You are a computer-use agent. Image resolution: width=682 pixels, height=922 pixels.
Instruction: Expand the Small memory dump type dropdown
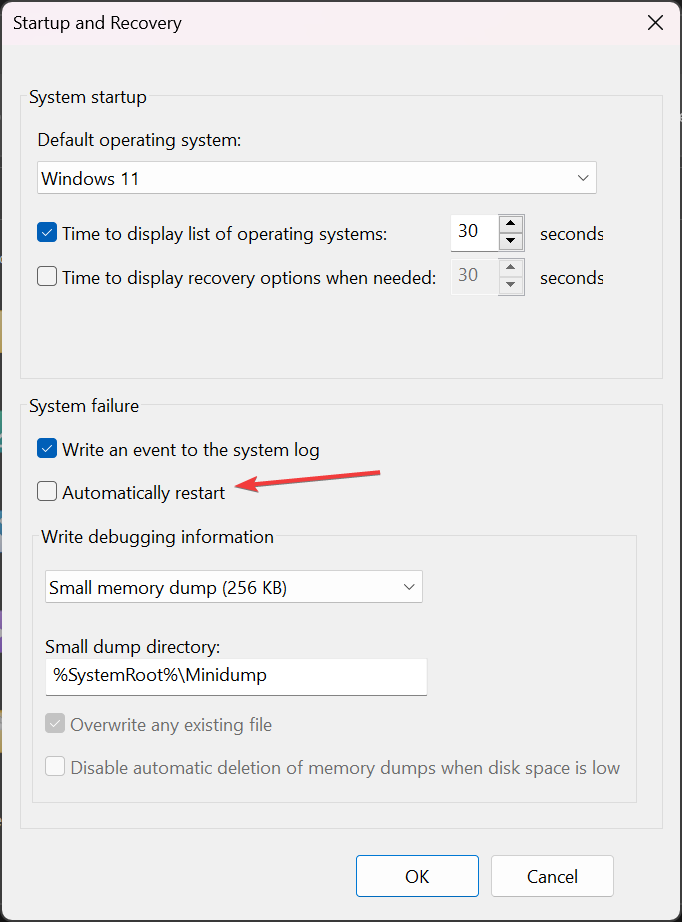[233, 587]
